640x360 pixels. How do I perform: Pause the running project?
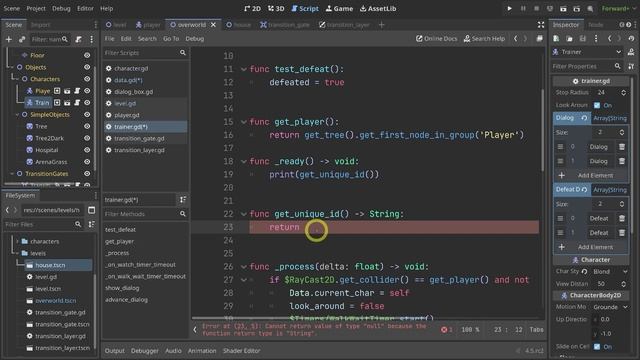coord(523,8)
